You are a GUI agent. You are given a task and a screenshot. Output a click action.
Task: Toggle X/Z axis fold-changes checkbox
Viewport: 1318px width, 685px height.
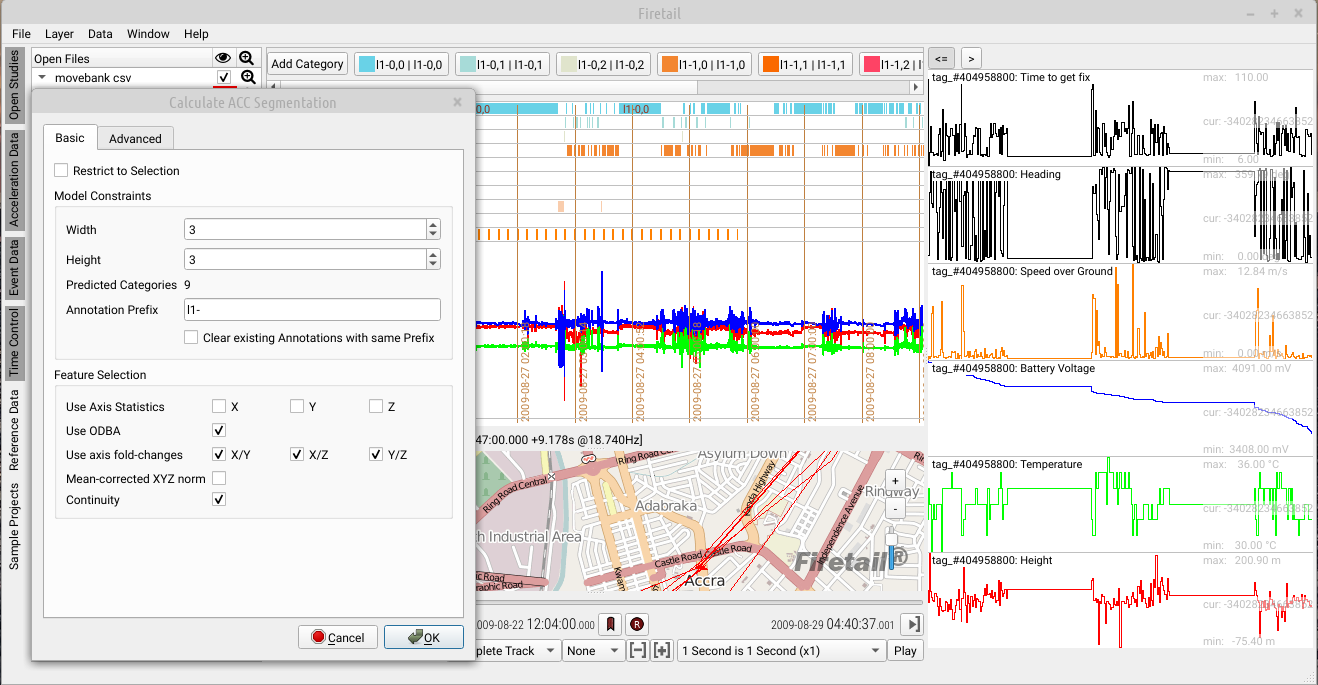coord(297,454)
